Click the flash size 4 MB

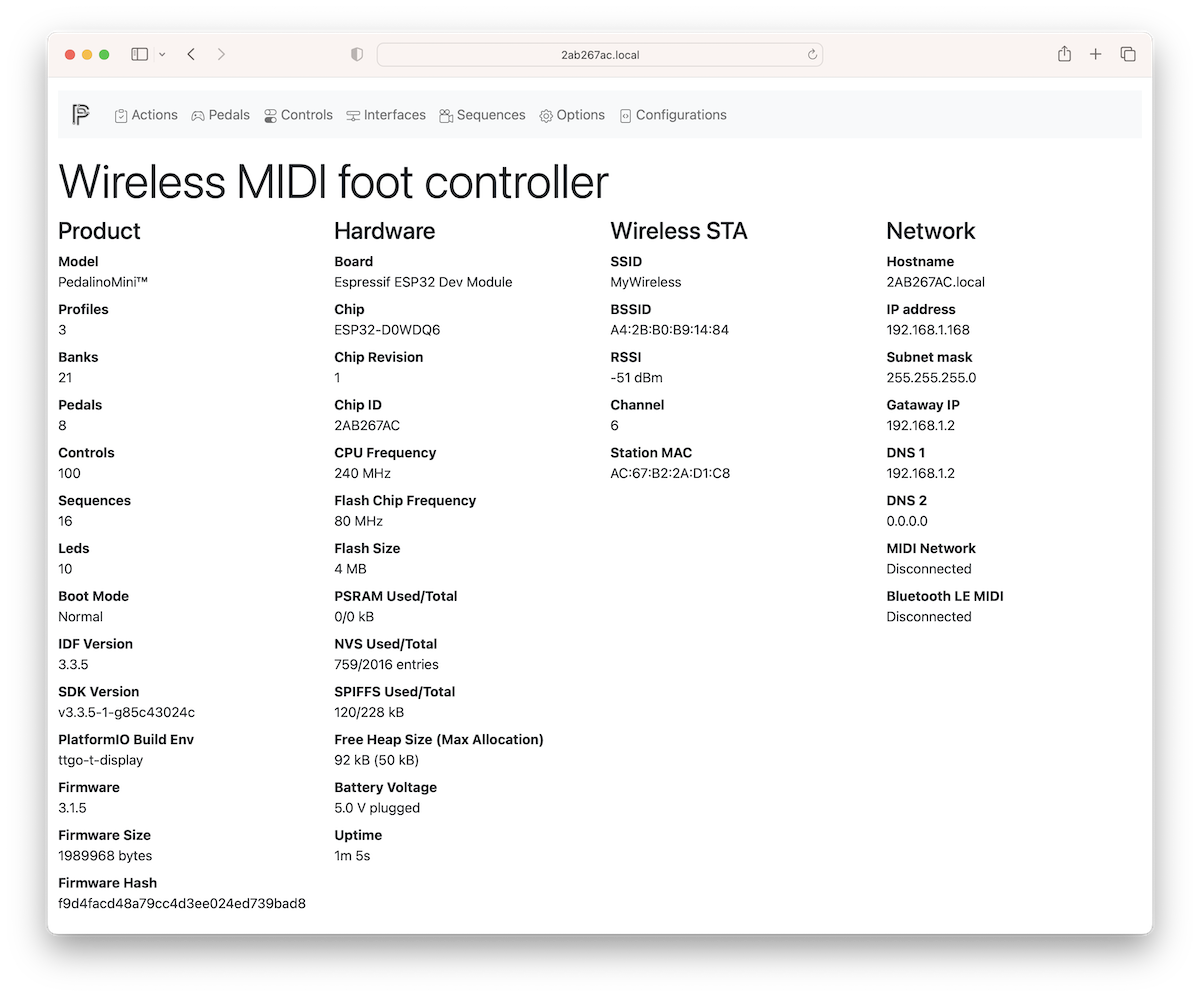350,569
